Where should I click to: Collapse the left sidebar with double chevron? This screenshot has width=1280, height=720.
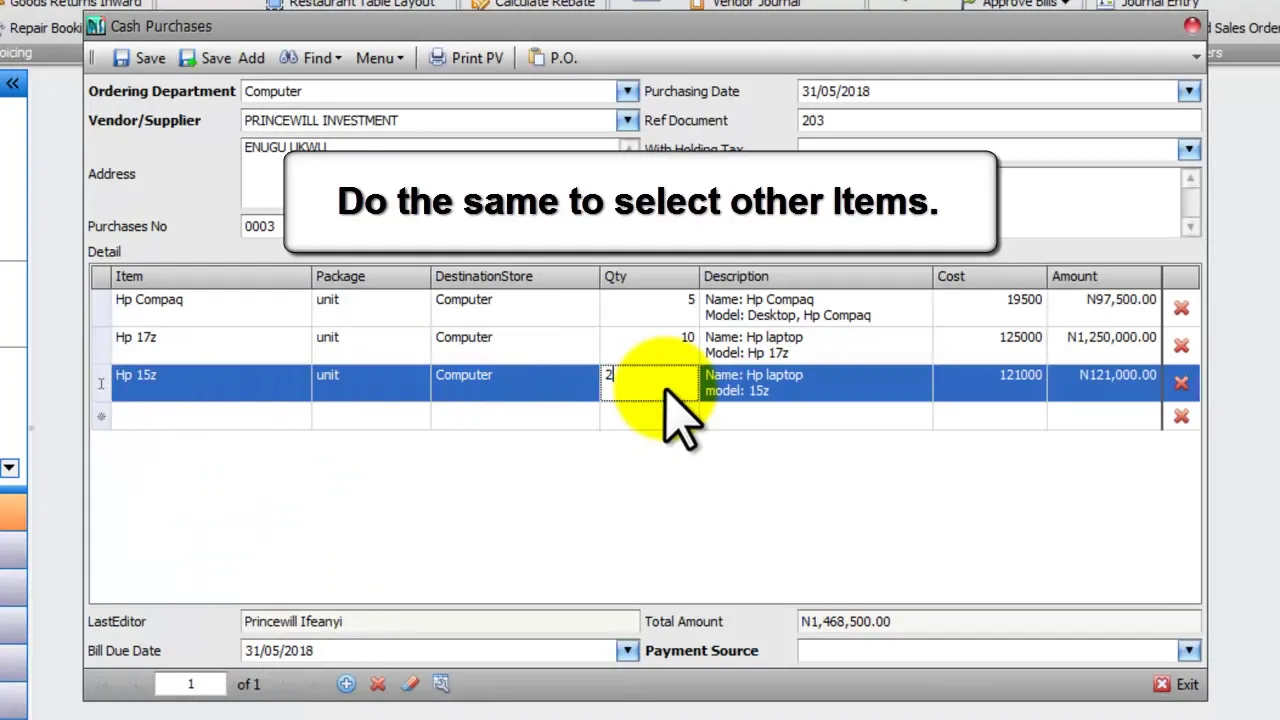click(x=12, y=84)
